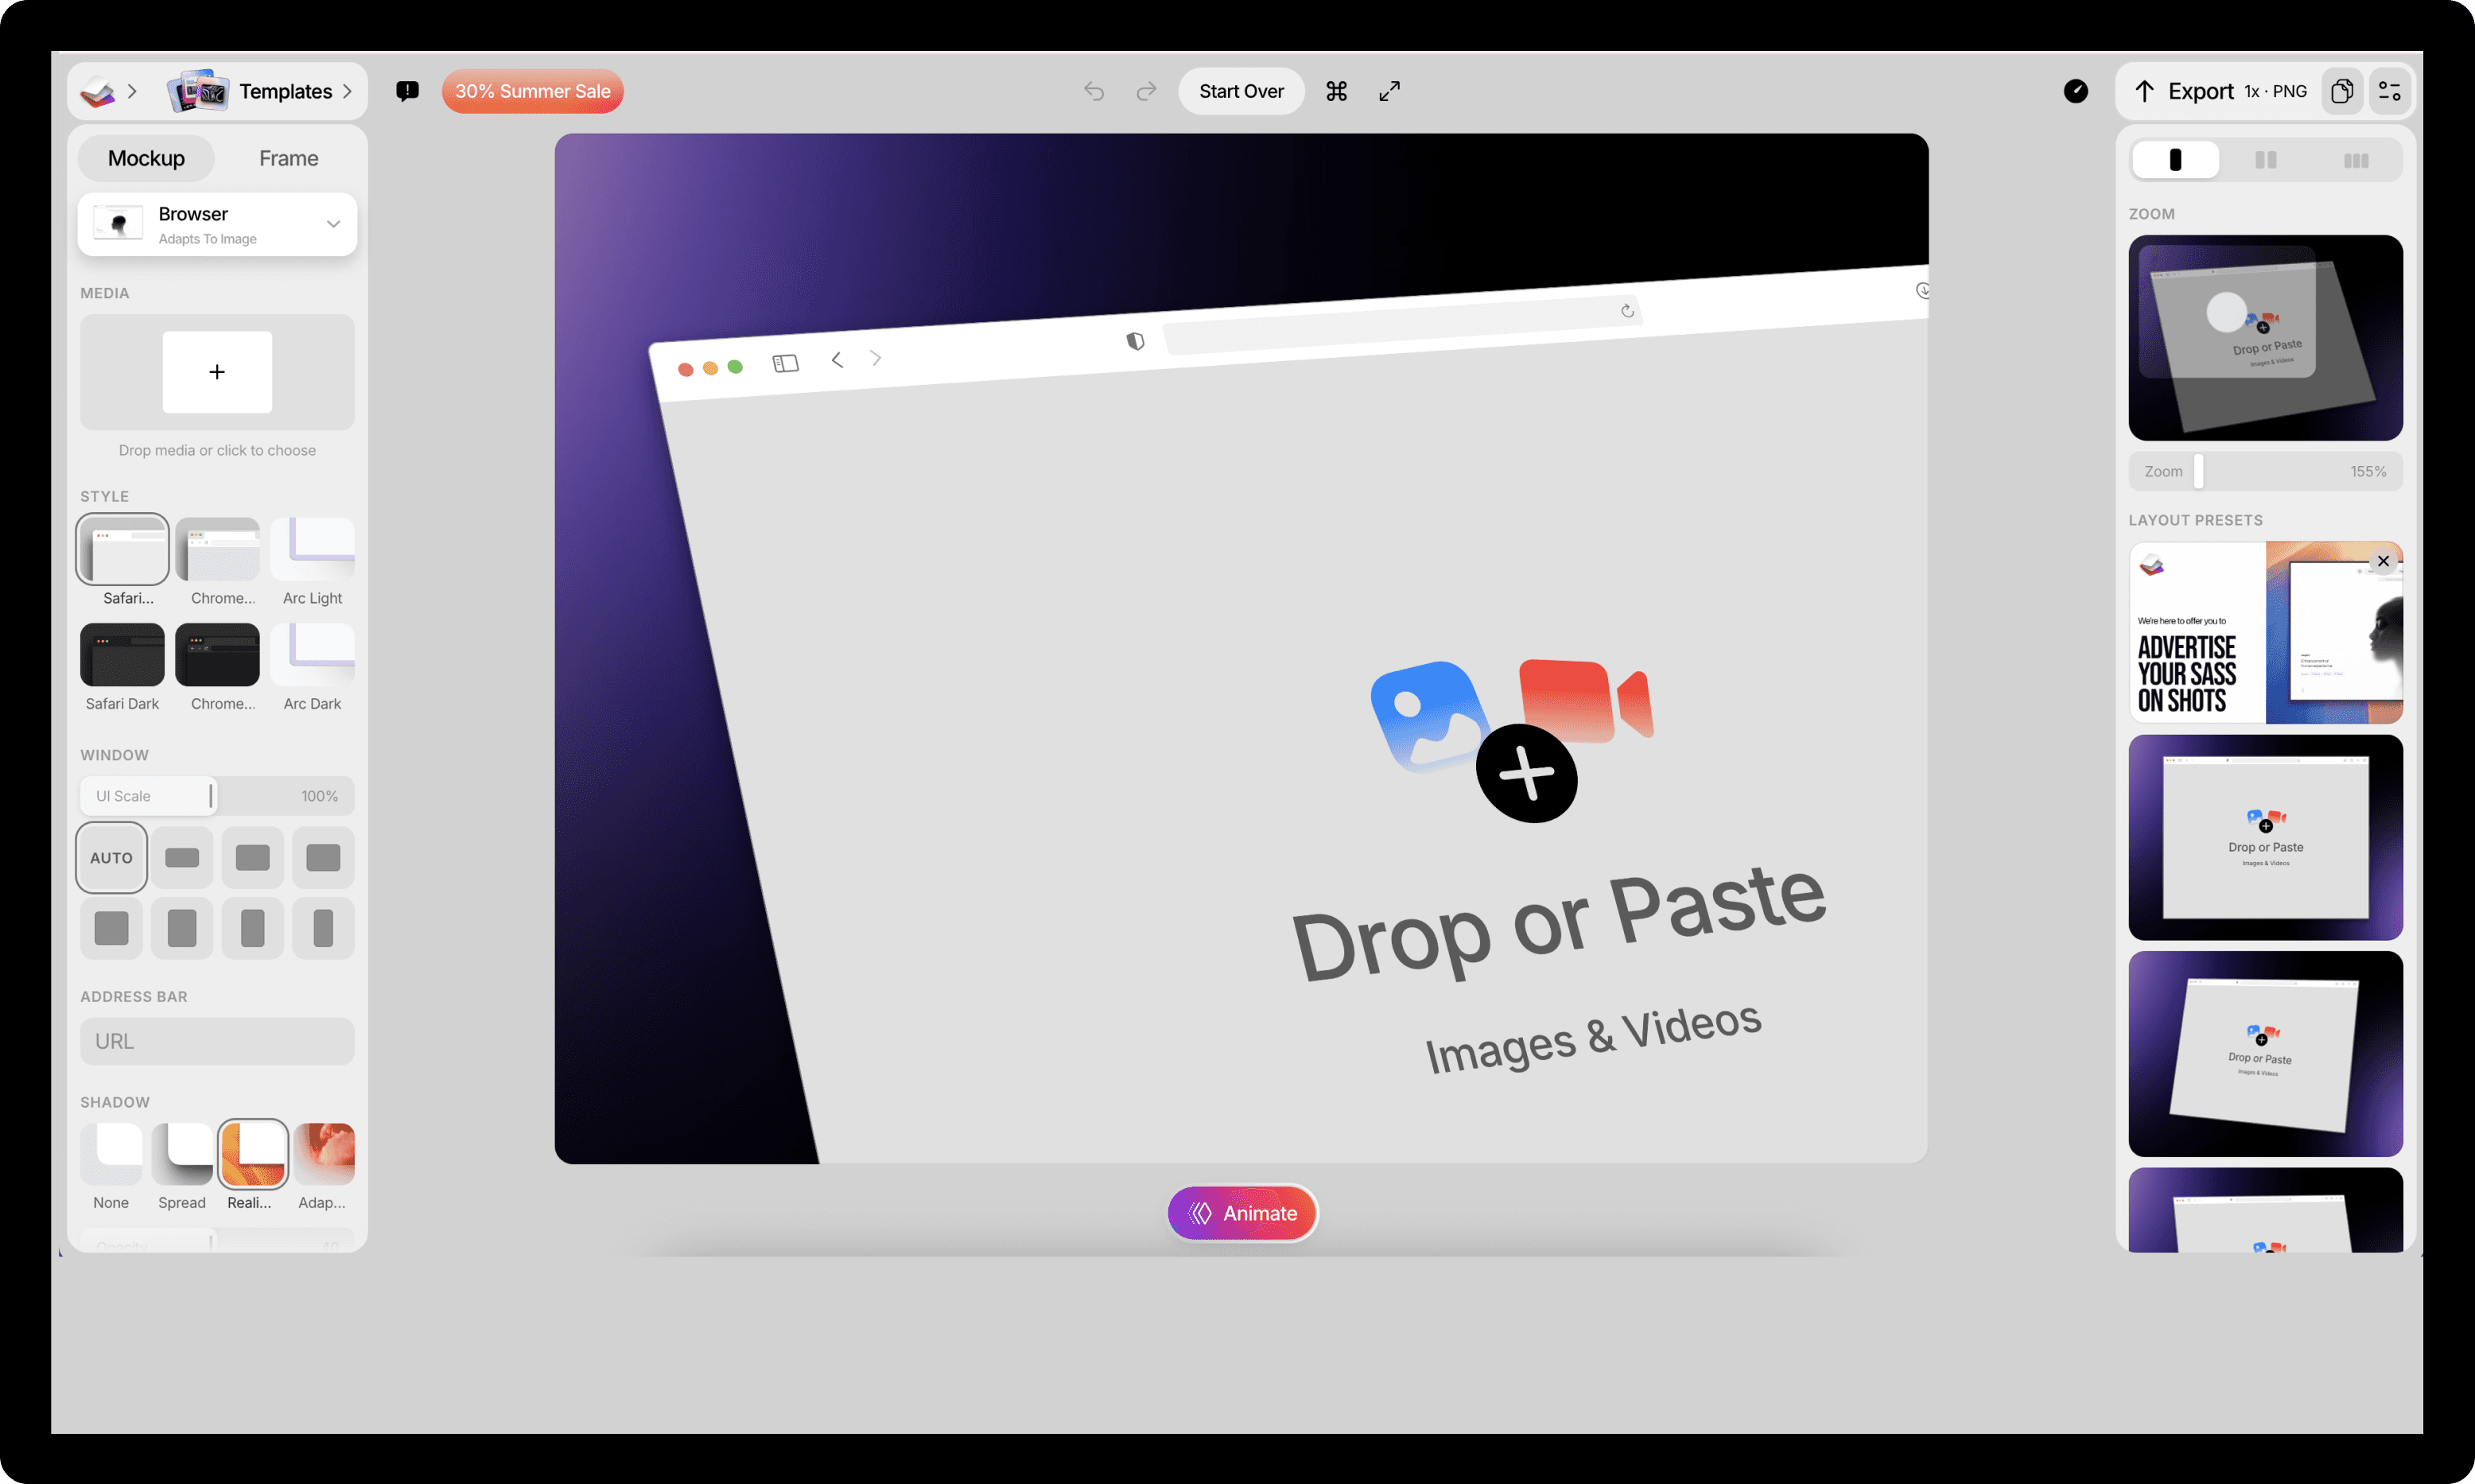Click the app logo icon at top left
The height and width of the screenshot is (1484, 2475).
point(97,92)
